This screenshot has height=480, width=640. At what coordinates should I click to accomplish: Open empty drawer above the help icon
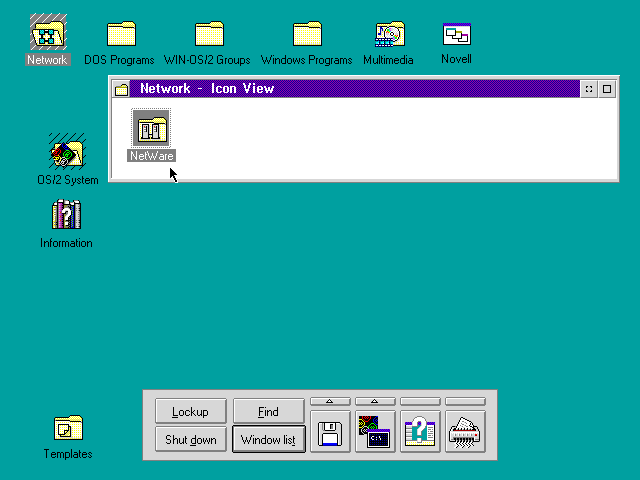420,401
